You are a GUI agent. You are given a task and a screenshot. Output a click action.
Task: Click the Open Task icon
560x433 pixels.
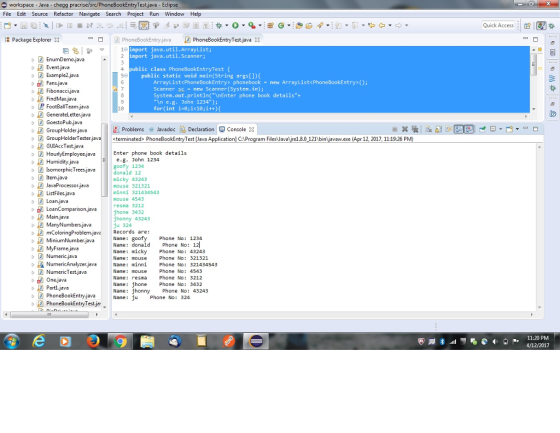309,25
